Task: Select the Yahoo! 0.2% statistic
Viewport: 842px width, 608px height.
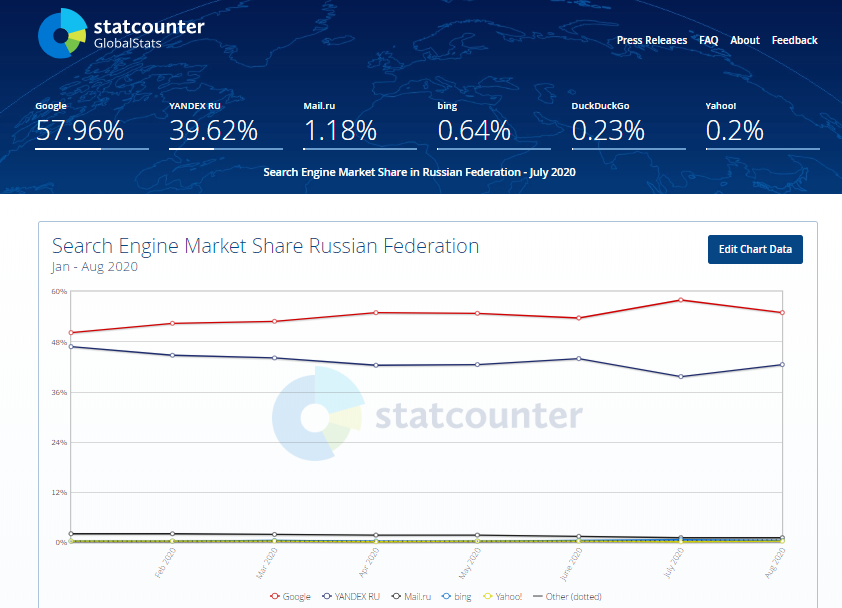Action: [763, 125]
